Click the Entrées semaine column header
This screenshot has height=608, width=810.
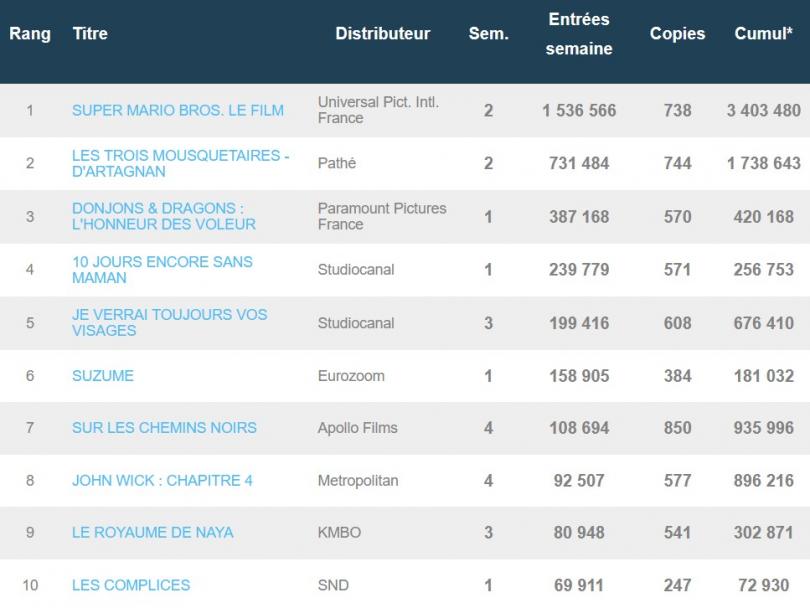click(579, 34)
